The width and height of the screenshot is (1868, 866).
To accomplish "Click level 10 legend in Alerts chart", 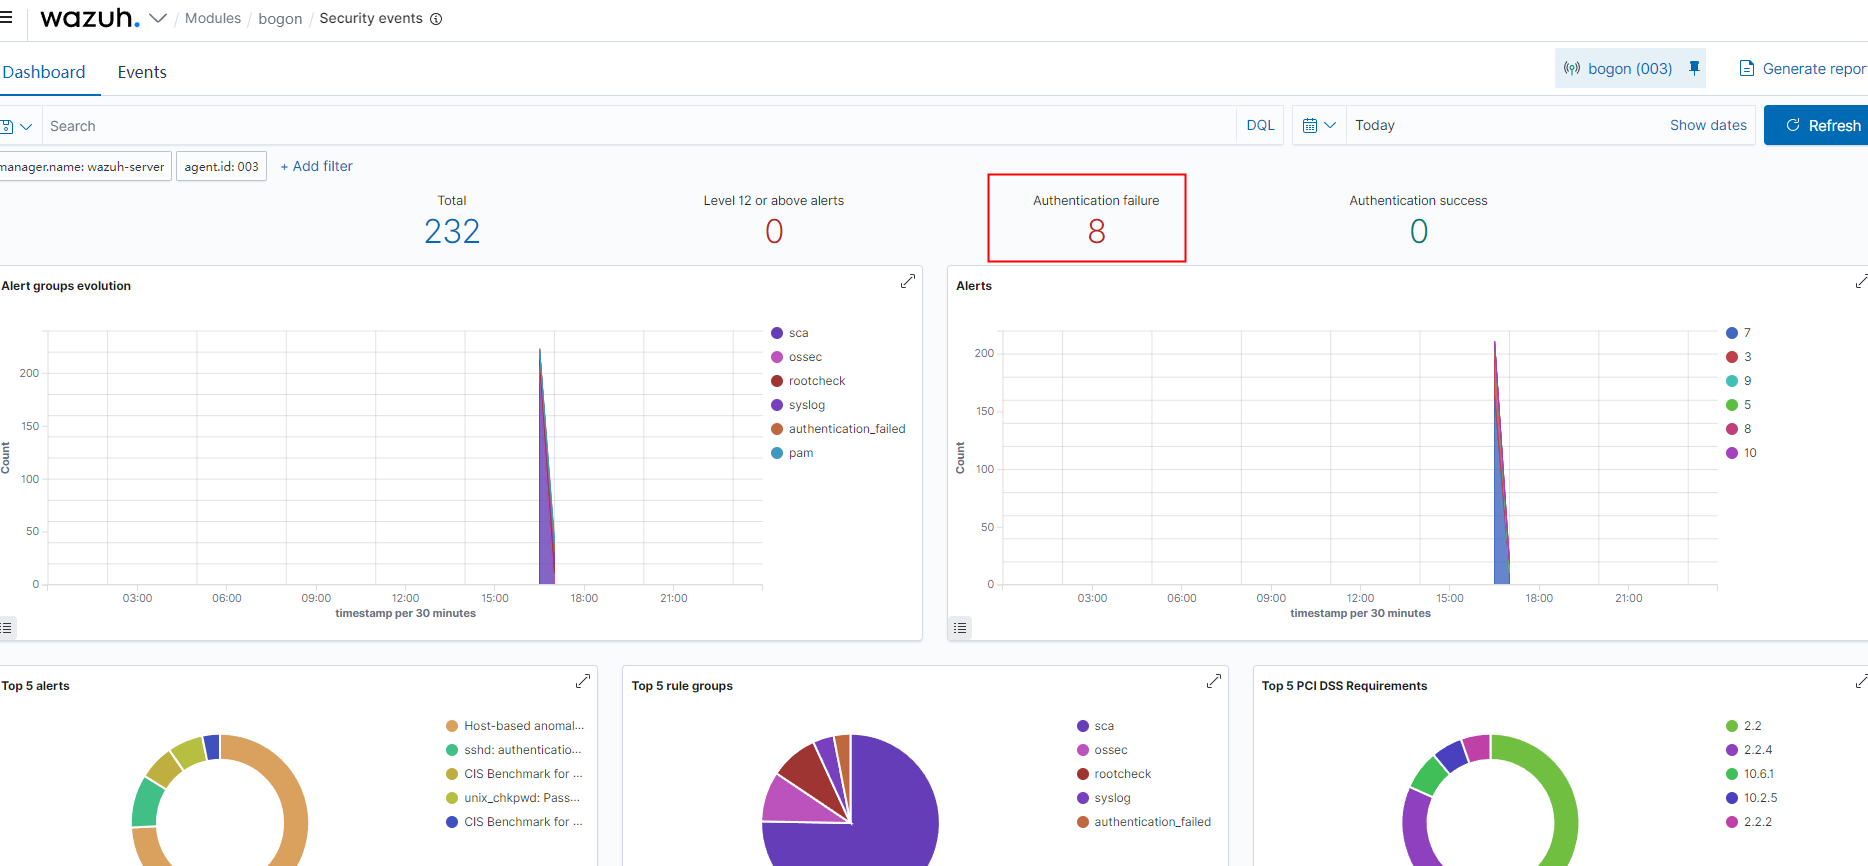I will pyautogui.click(x=1741, y=453).
